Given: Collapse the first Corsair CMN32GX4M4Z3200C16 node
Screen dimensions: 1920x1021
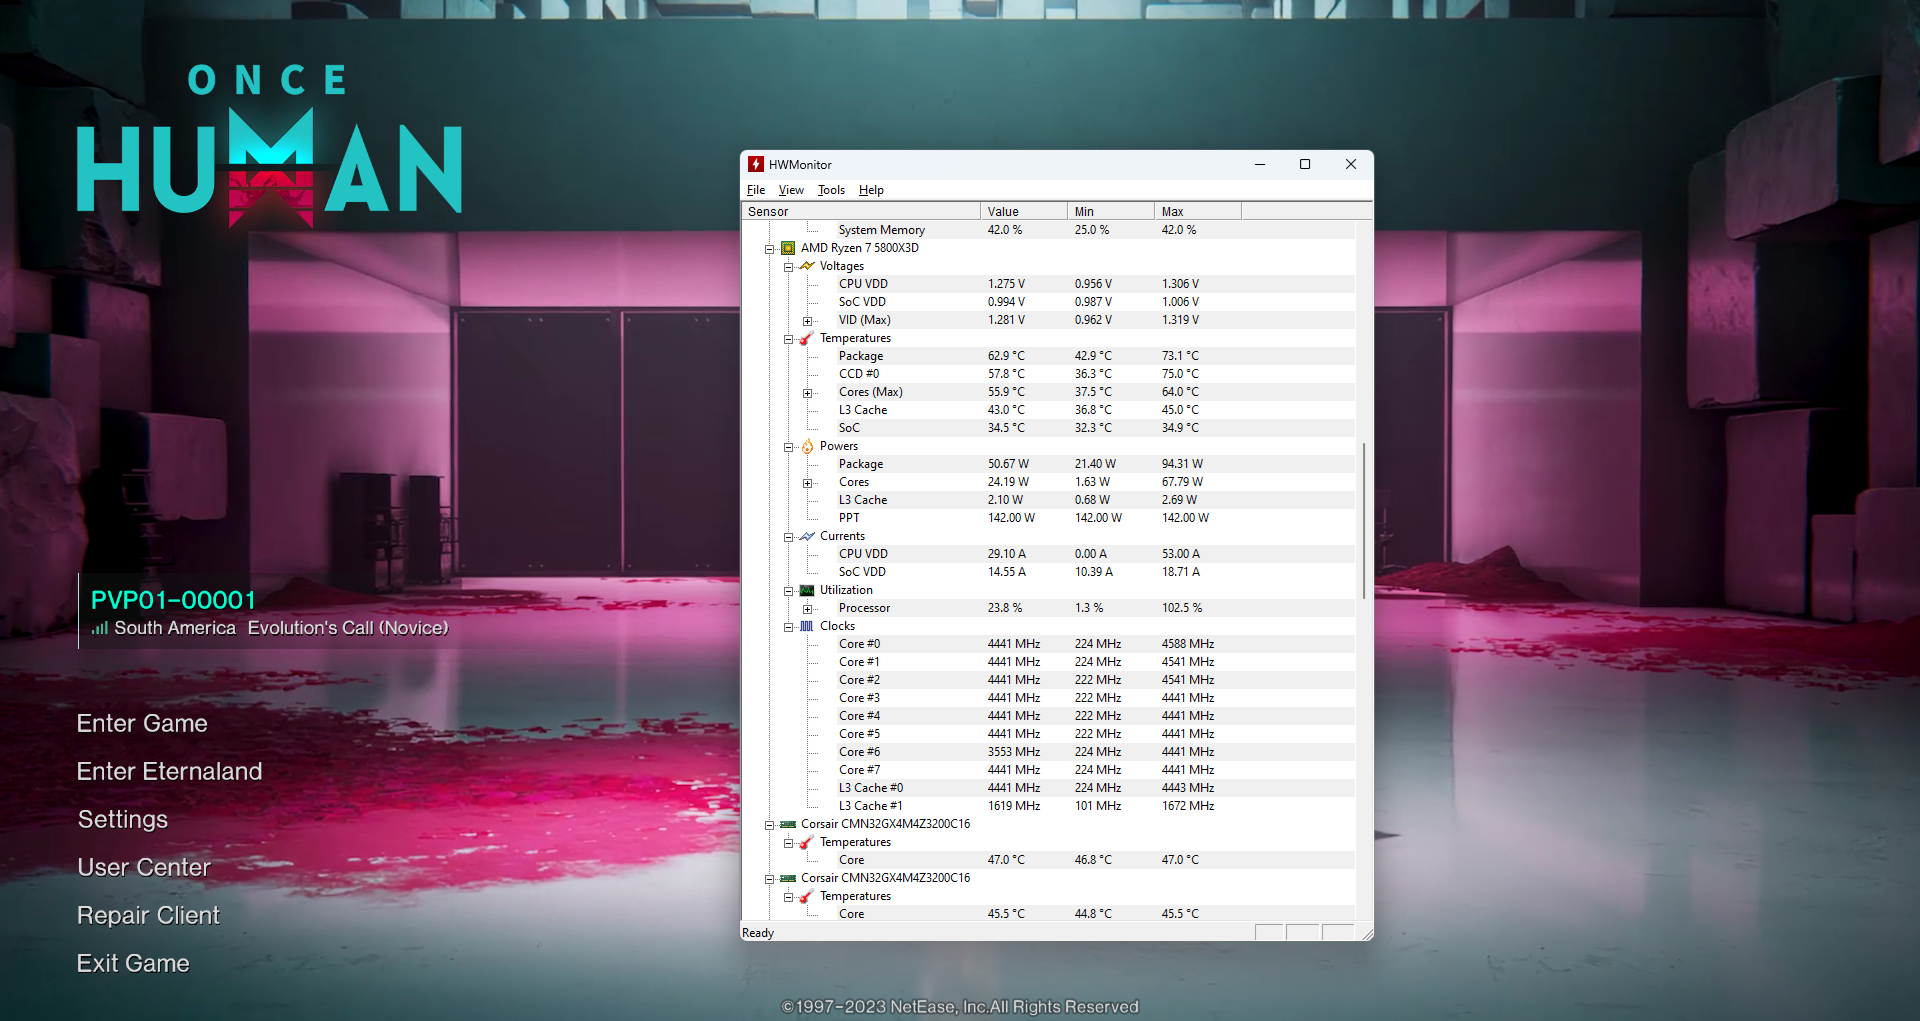Looking at the screenshot, I should point(769,825).
